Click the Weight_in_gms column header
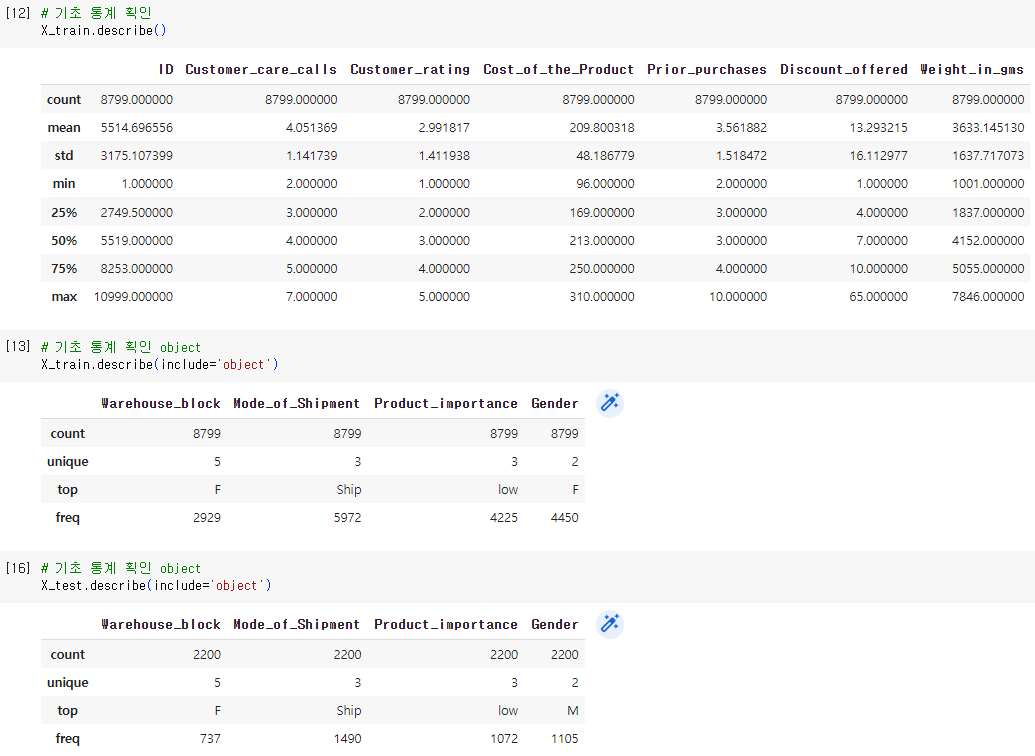 pyautogui.click(x=972, y=69)
